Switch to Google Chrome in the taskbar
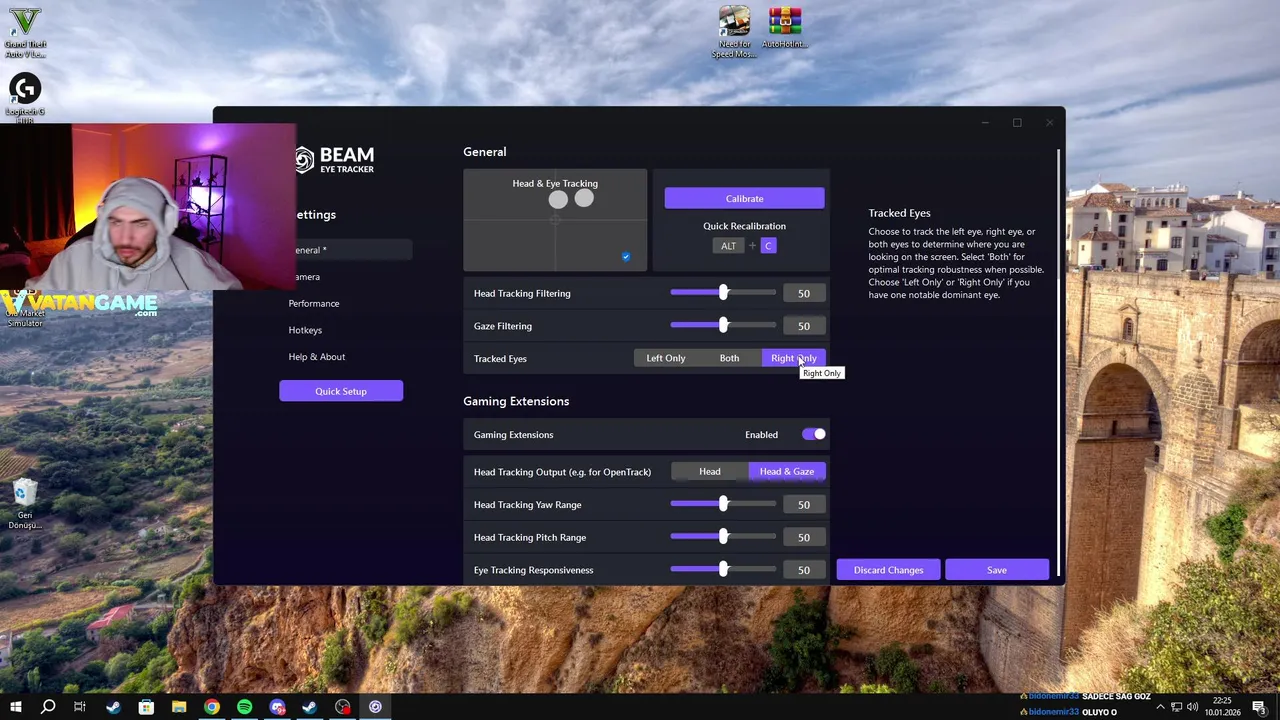 (x=212, y=707)
